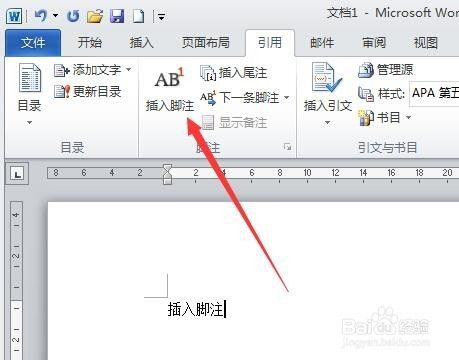Open 管理源 to manage sources

[386, 70]
